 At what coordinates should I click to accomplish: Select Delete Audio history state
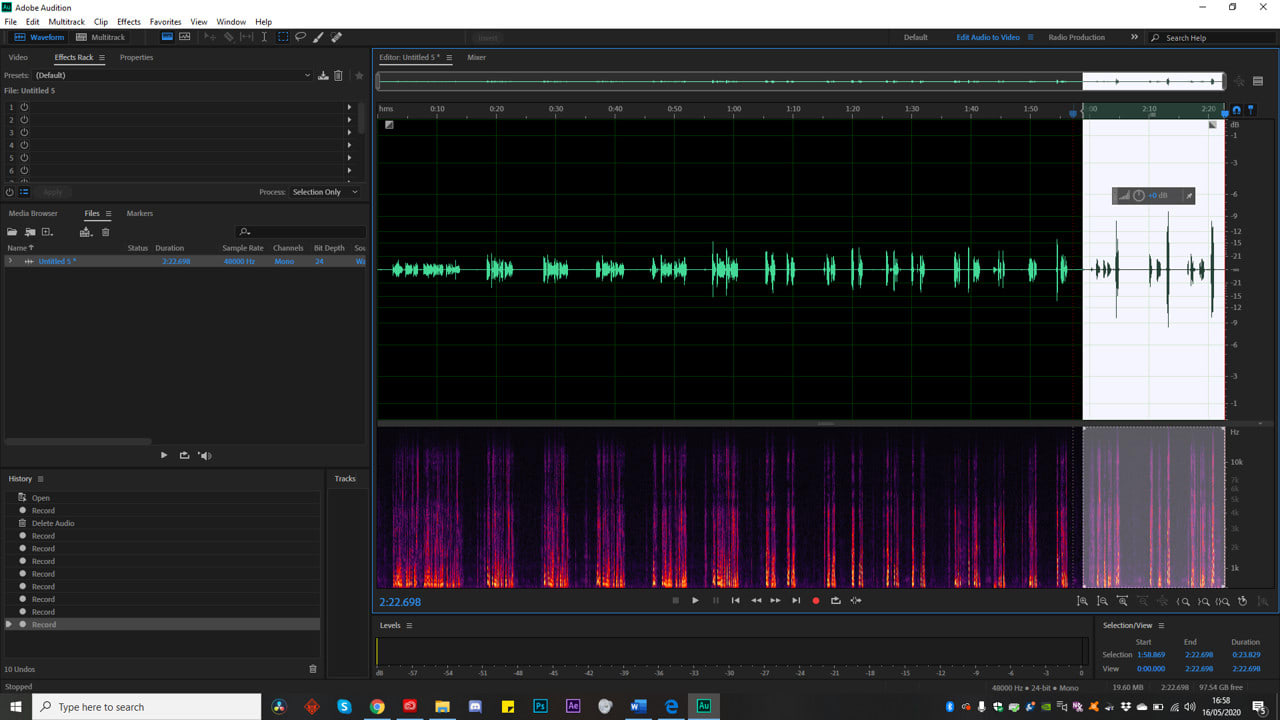coord(53,523)
